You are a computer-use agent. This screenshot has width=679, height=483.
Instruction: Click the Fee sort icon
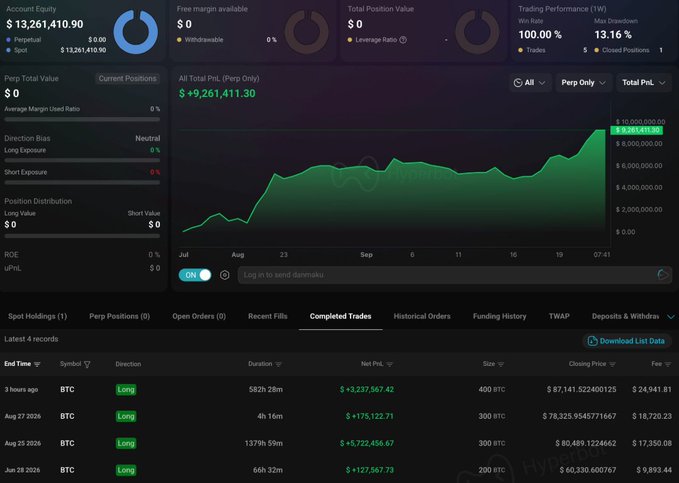(x=668, y=364)
